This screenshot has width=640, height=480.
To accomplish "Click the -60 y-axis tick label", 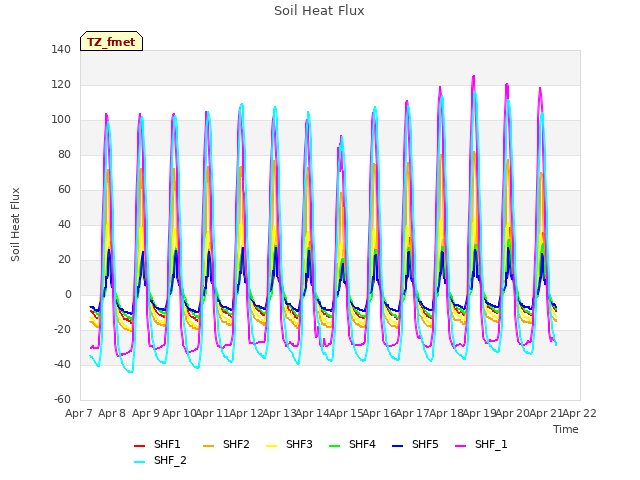I will point(62,400).
